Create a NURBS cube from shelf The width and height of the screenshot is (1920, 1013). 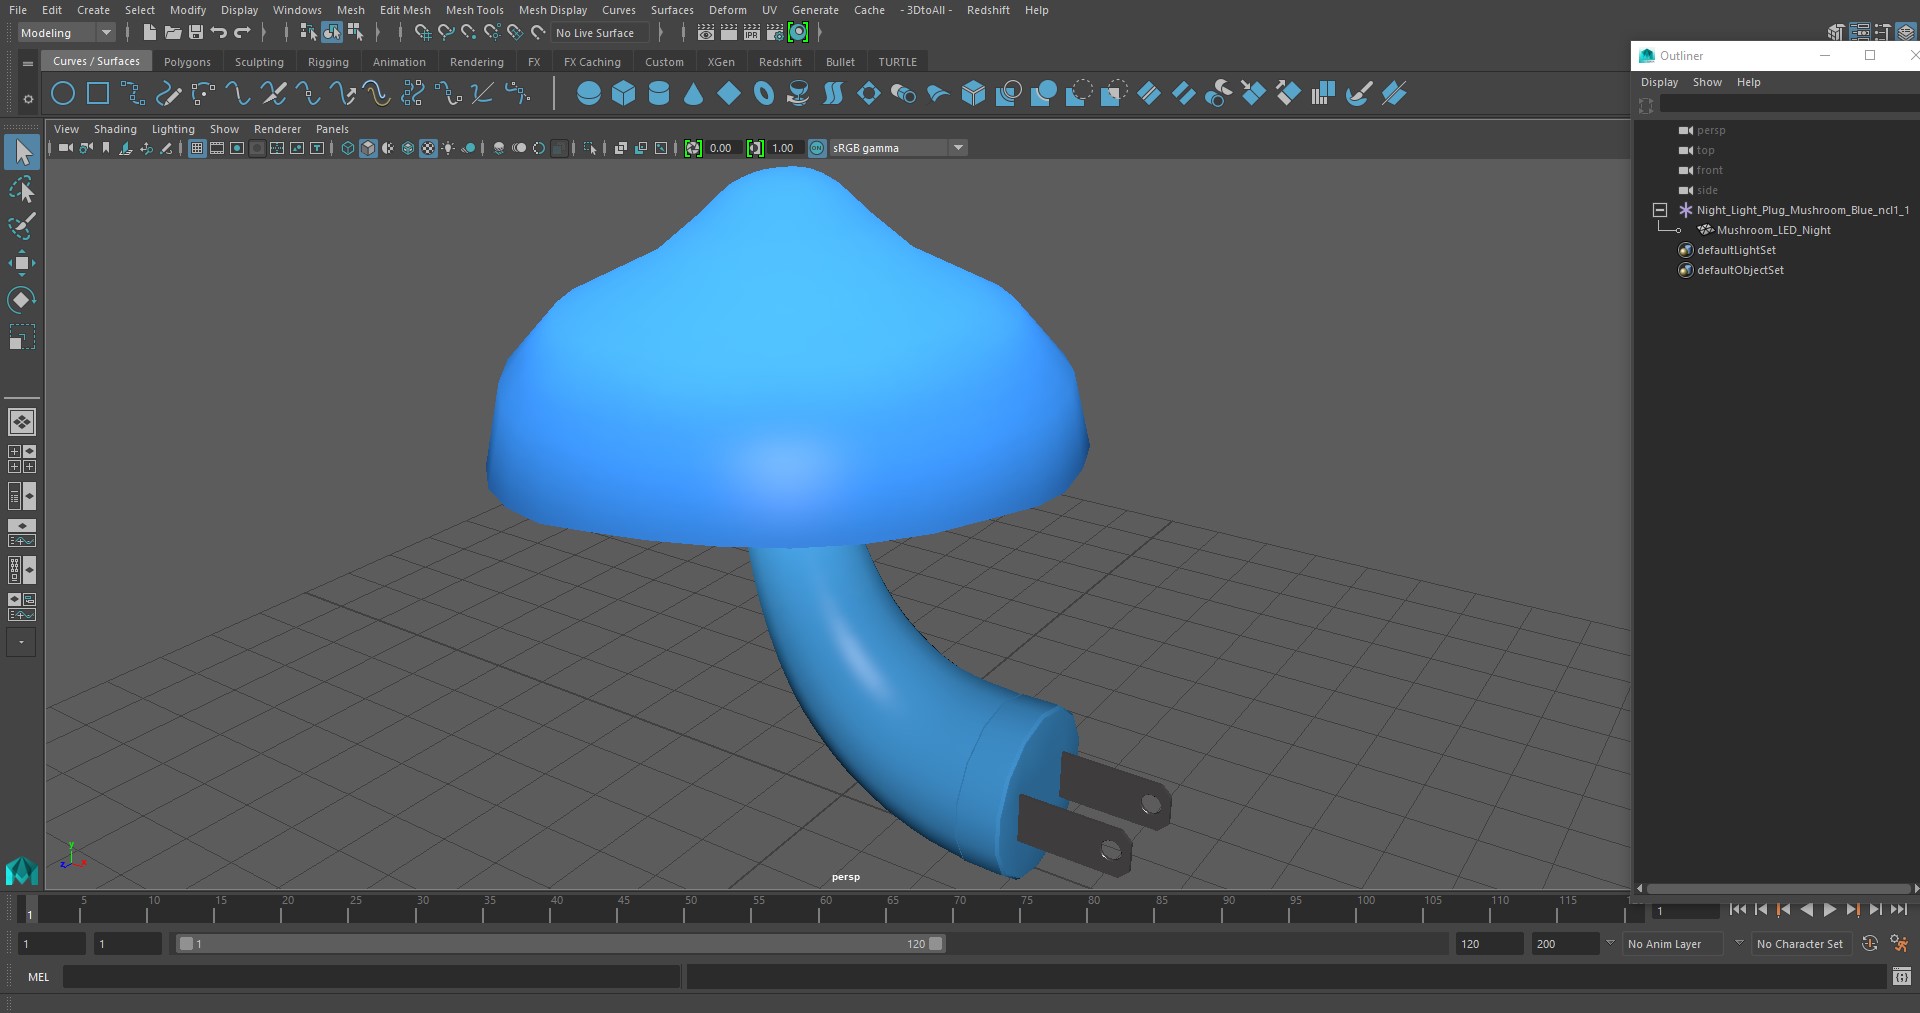[624, 94]
